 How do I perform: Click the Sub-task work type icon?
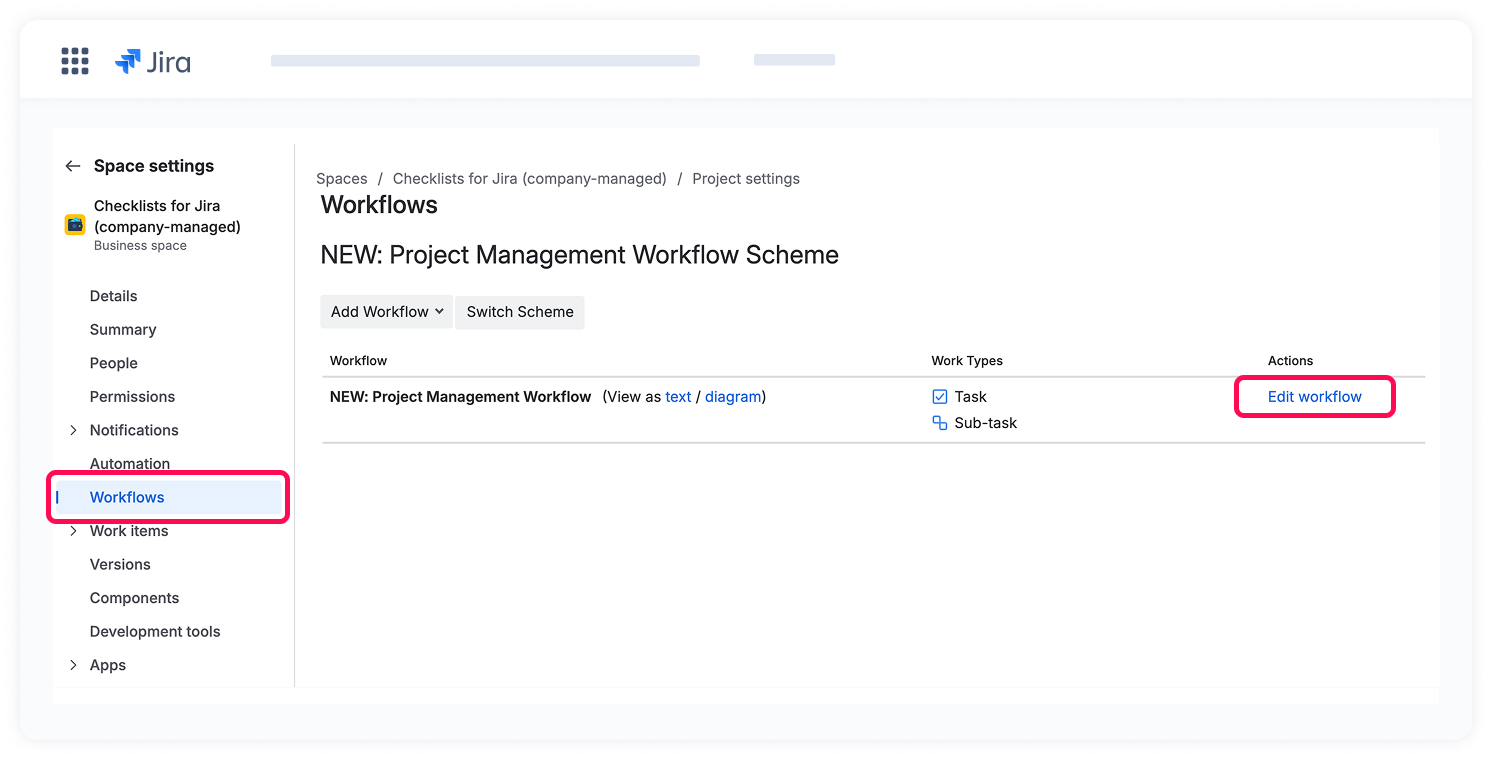pos(939,423)
